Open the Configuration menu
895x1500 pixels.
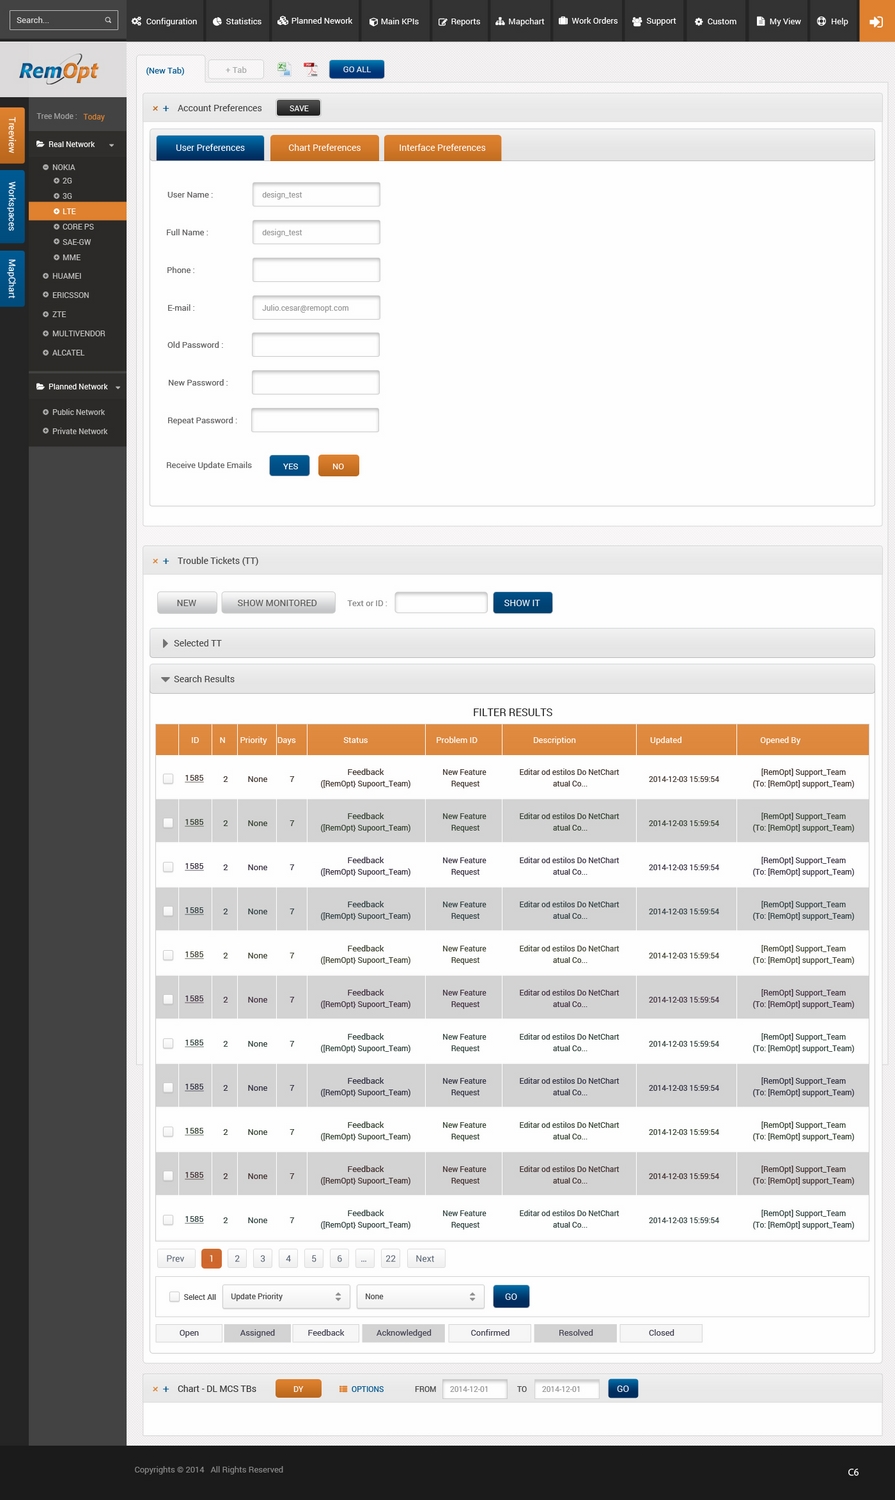click(x=165, y=21)
